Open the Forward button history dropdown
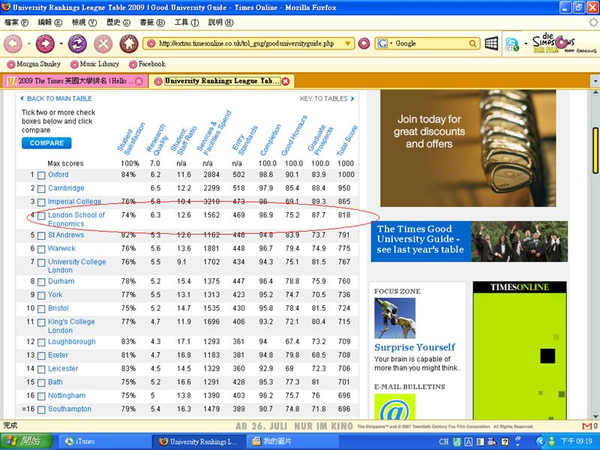This screenshot has height=450, width=600. (x=61, y=44)
